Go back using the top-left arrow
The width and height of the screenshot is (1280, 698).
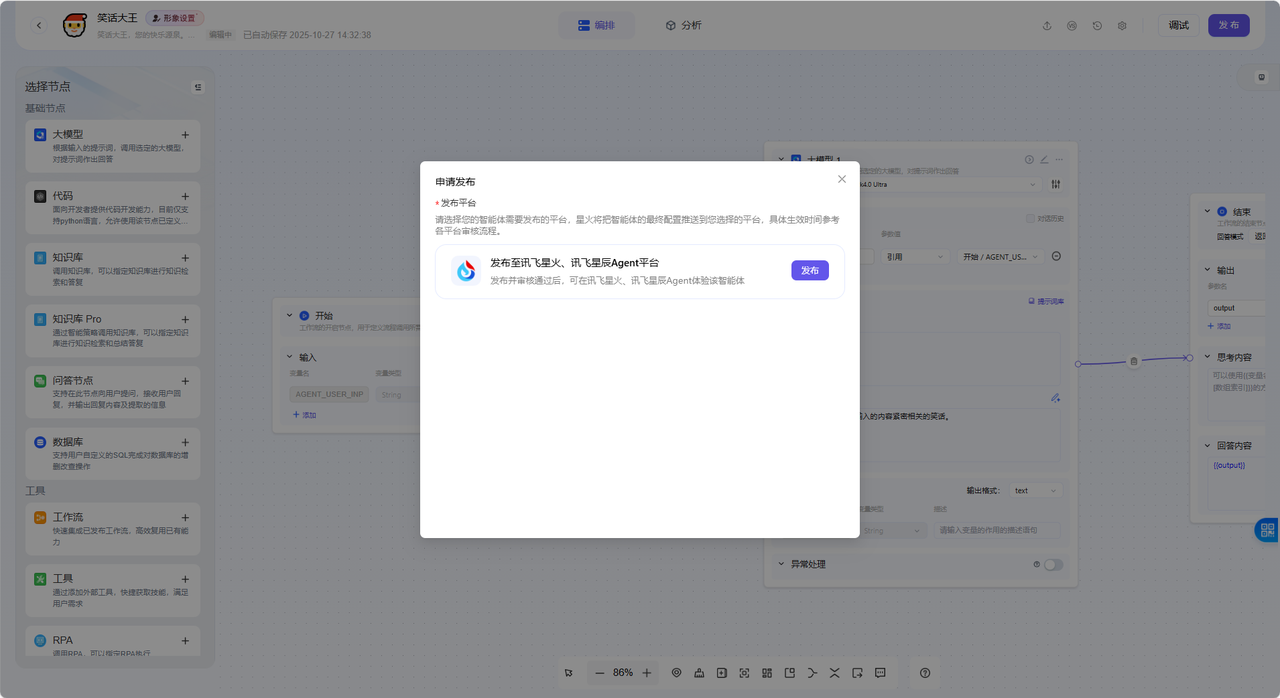[x=39, y=25]
